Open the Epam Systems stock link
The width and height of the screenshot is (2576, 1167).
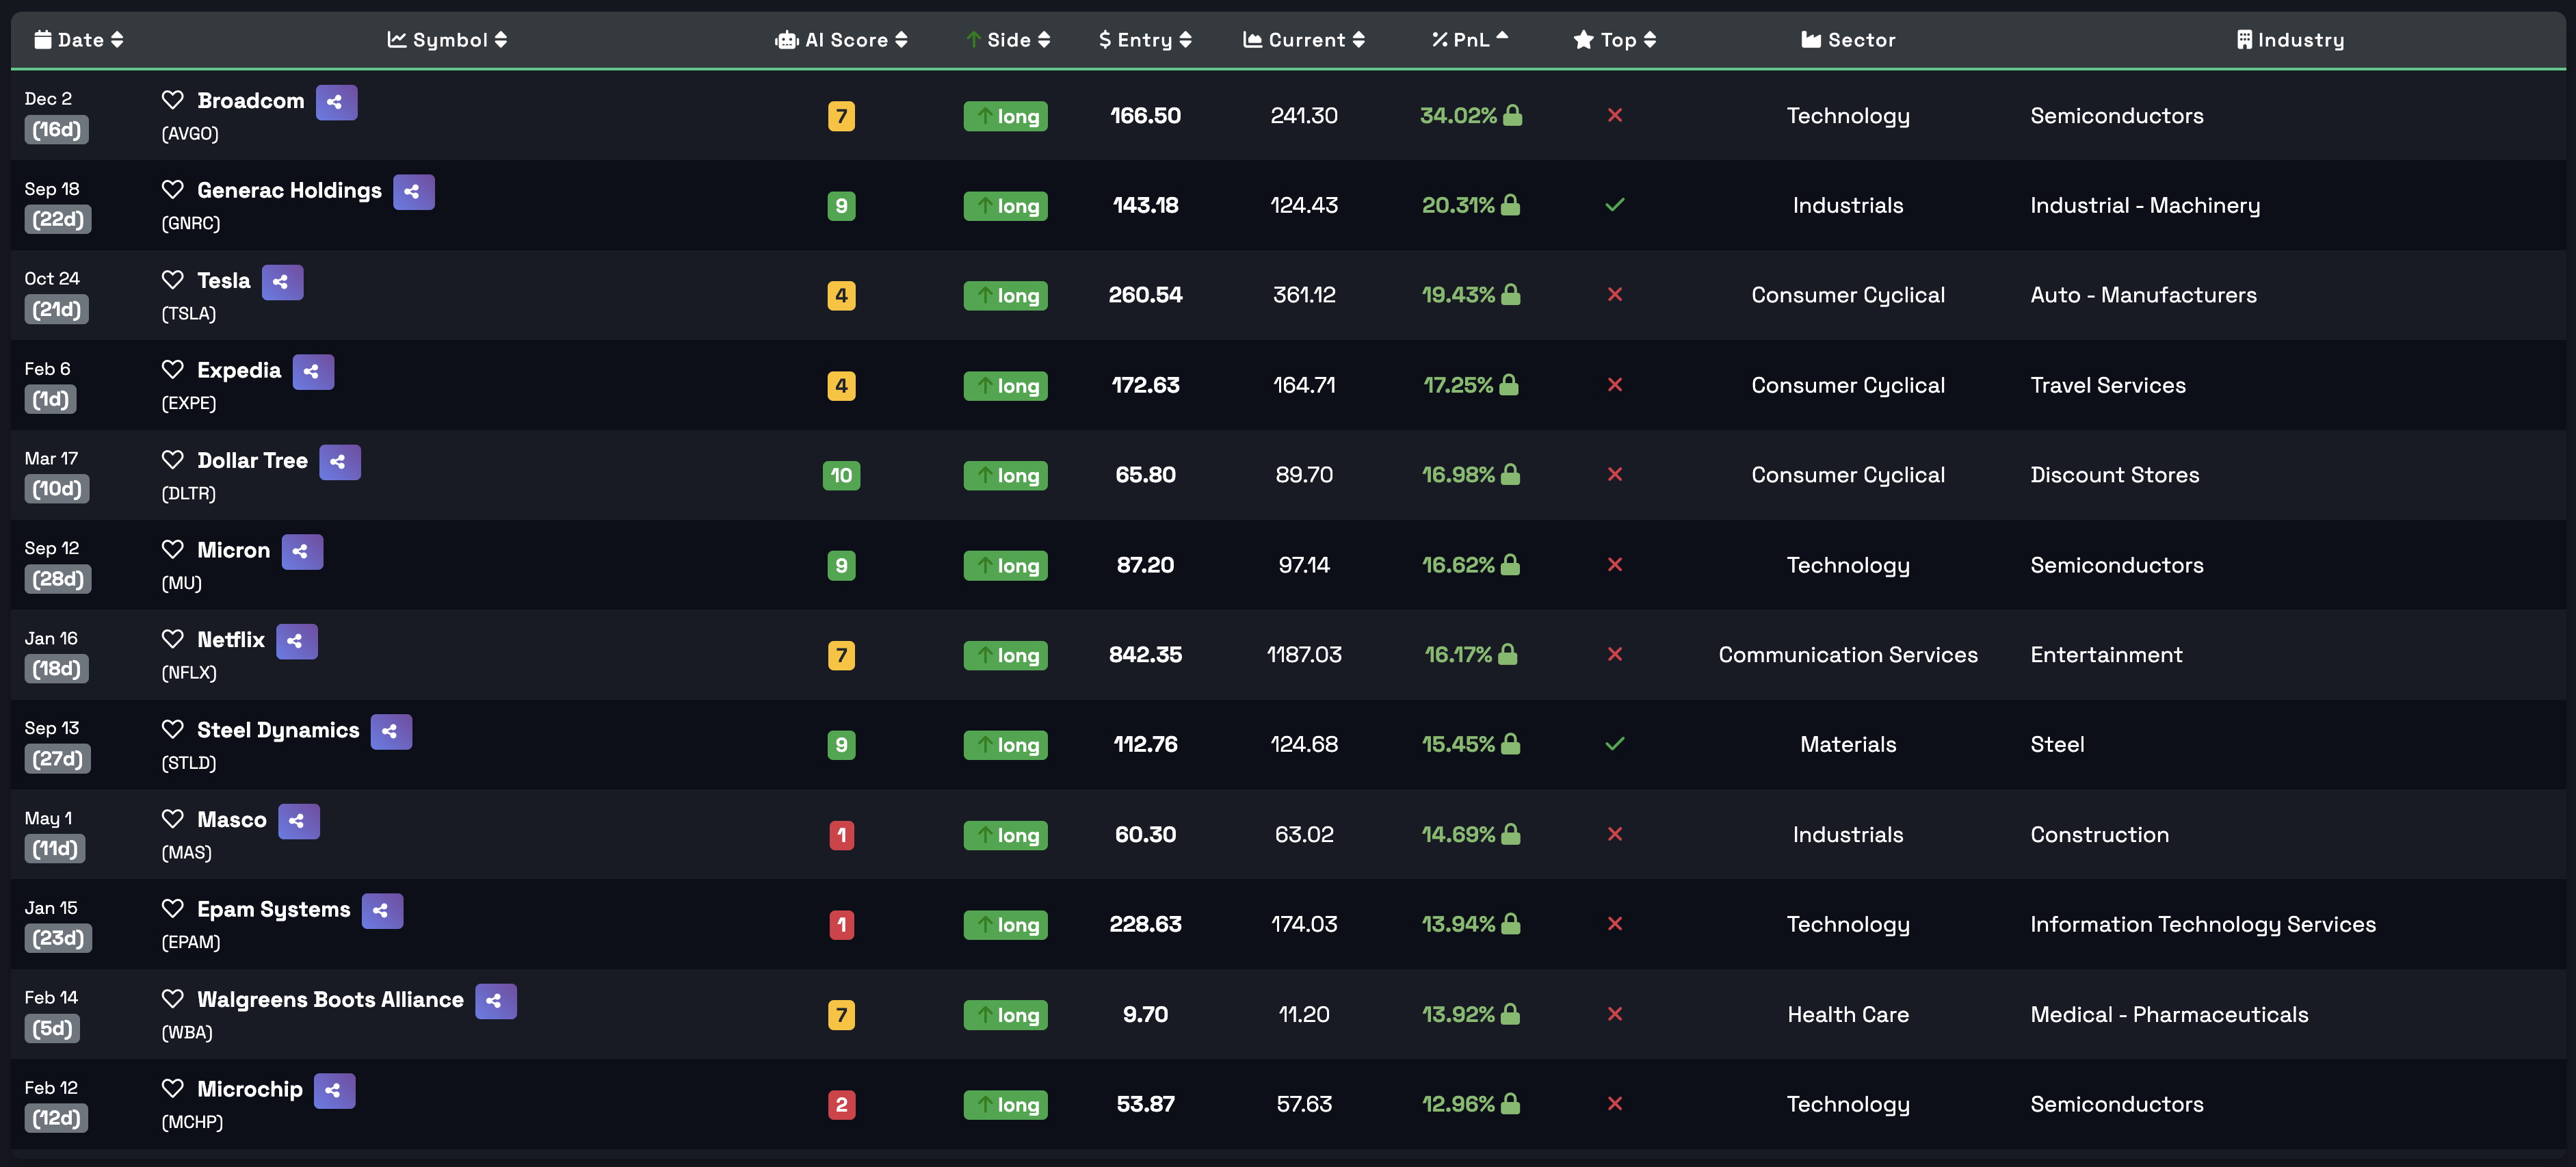click(273, 910)
